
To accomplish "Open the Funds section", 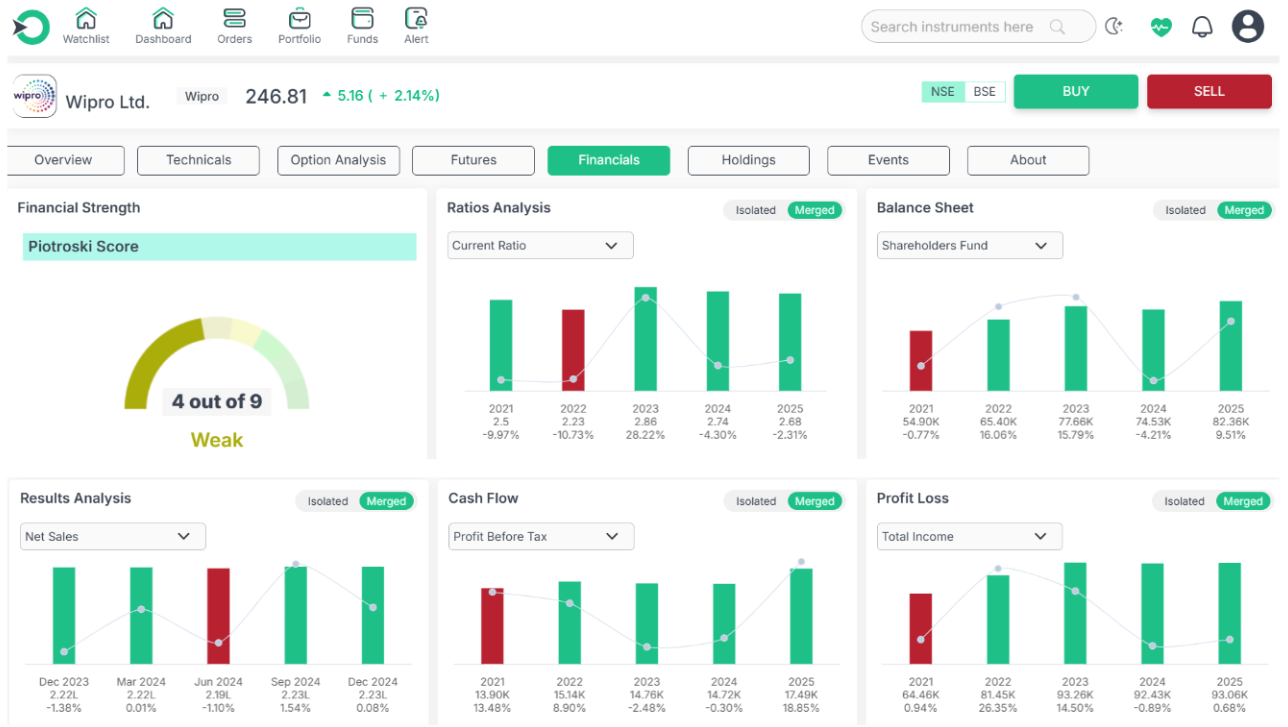I will [362, 26].
